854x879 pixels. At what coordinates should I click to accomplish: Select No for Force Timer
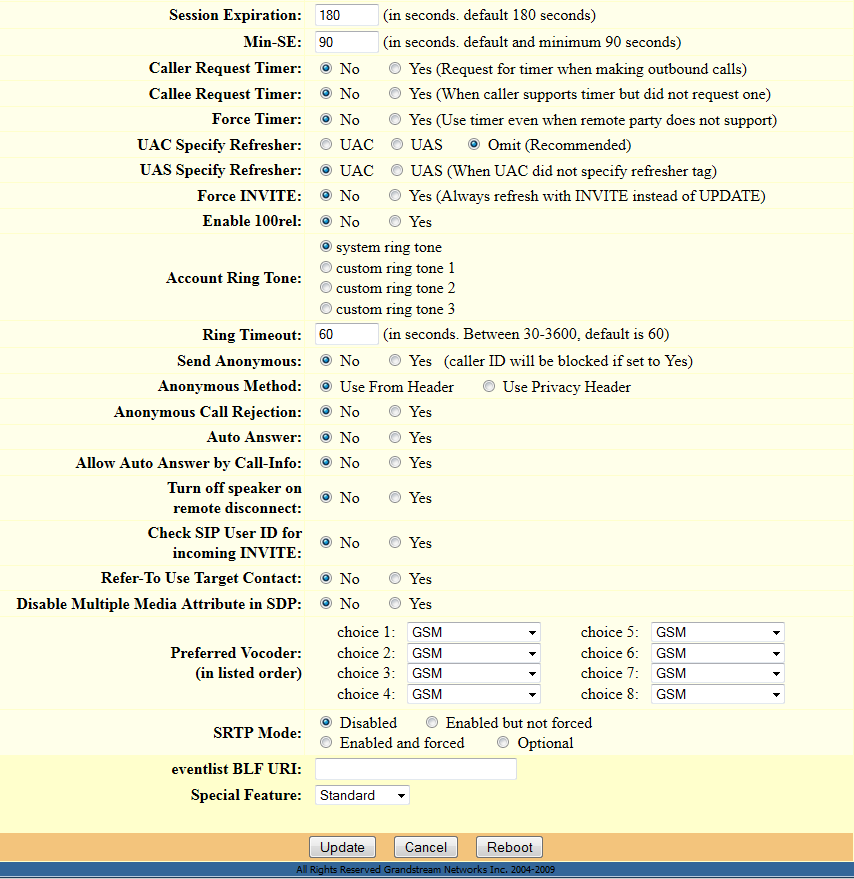tap(326, 119)
